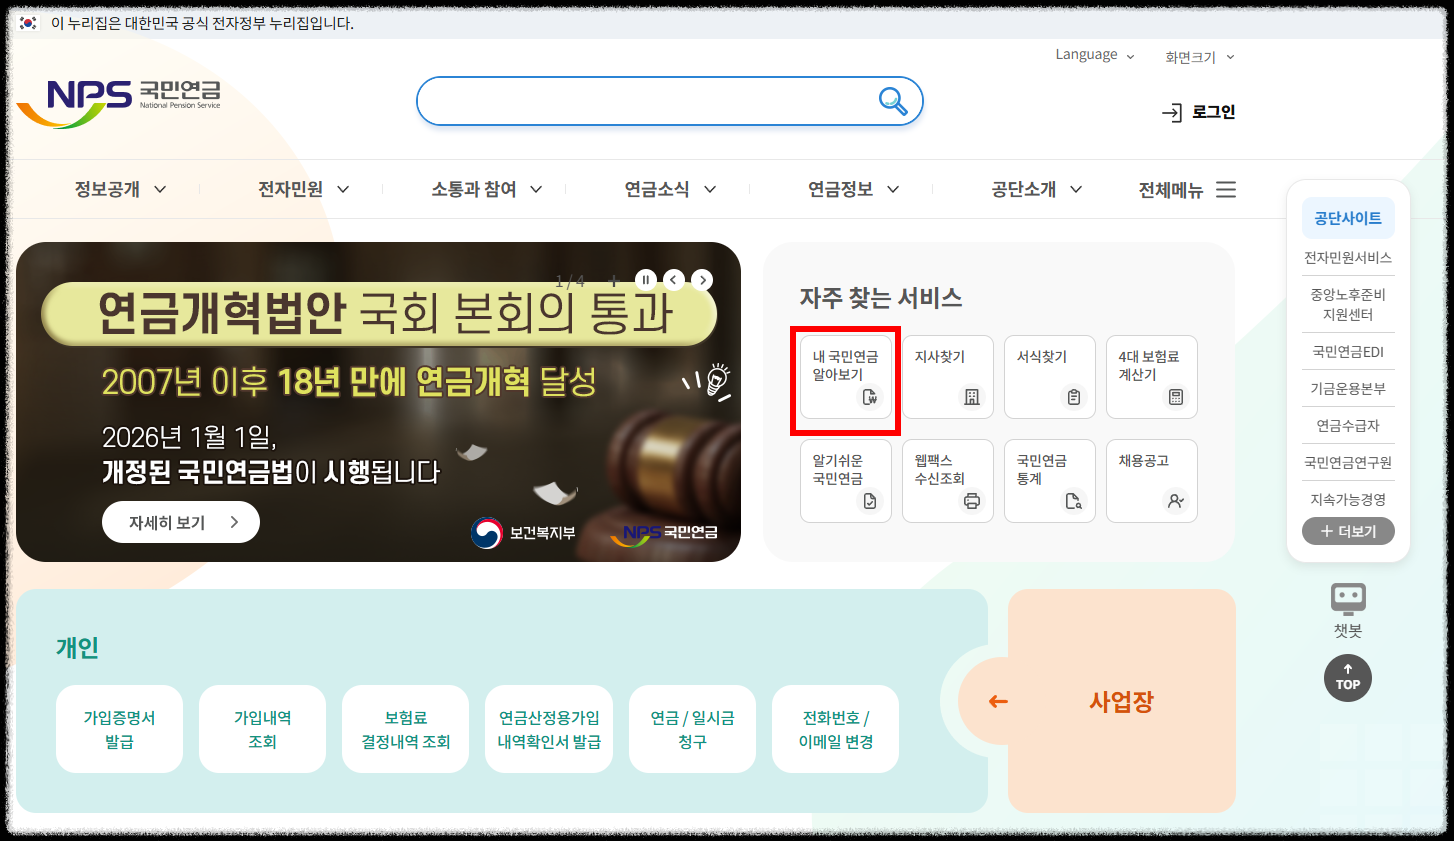
Task: Open the 채용공고 recruitment icon
Action: [x=1151, y=481]
